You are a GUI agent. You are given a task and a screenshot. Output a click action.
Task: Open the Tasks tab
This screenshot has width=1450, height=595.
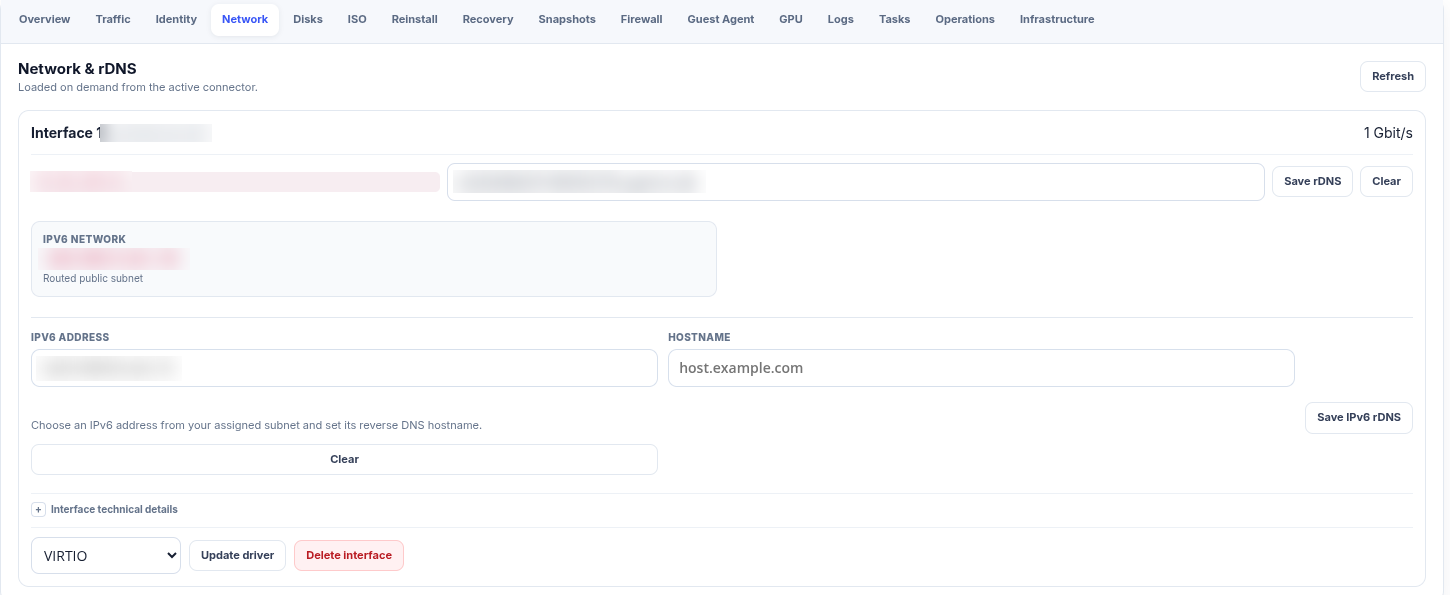coord(895,19)
